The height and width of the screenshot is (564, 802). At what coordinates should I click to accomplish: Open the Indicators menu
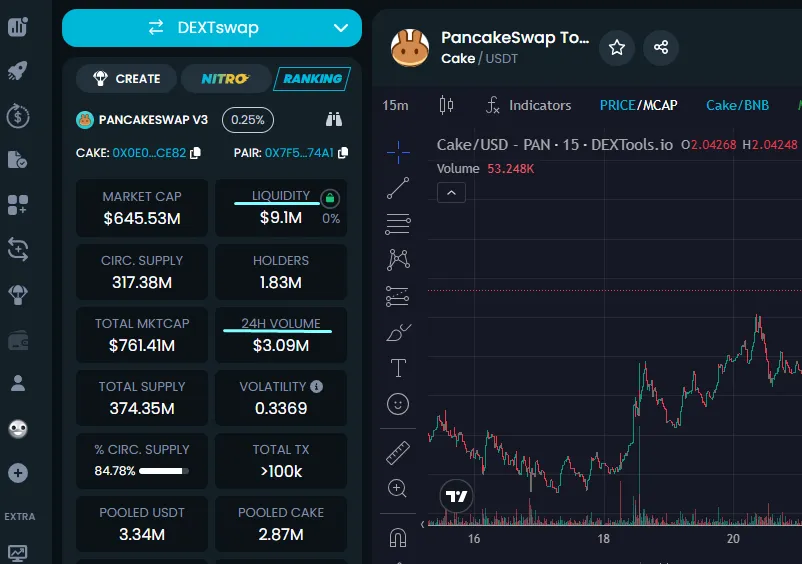(528, 105)
